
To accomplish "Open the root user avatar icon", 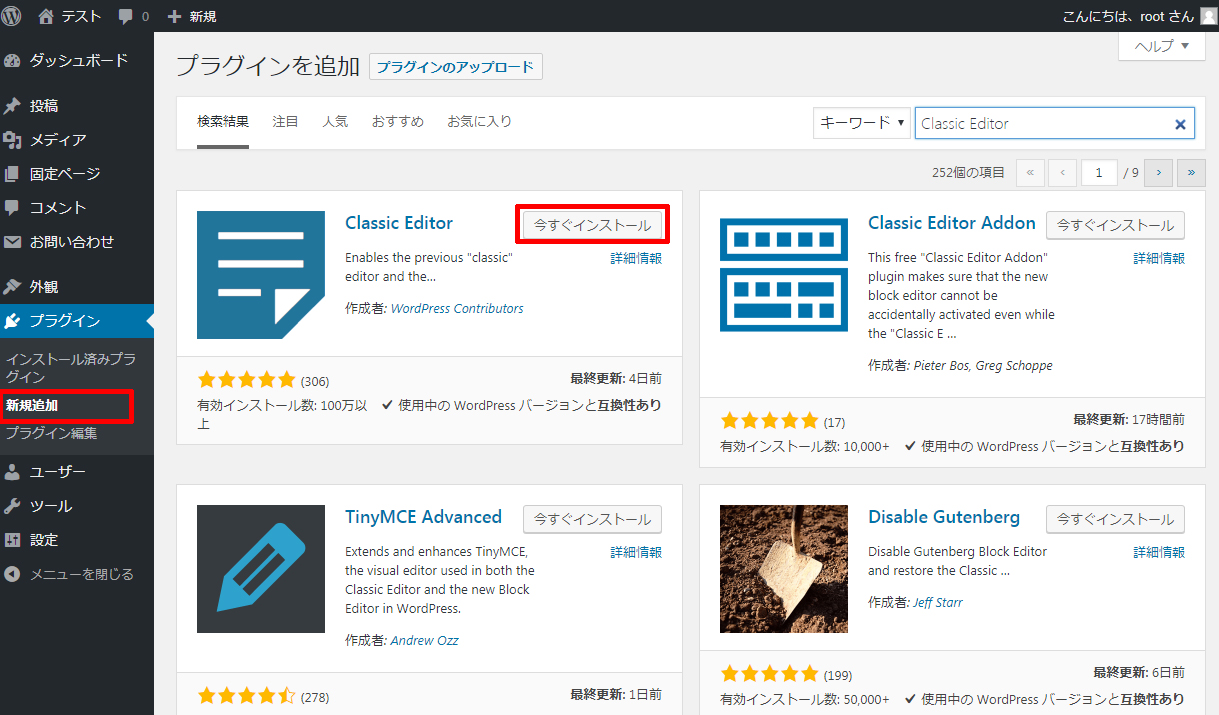I will (1208, 16).
